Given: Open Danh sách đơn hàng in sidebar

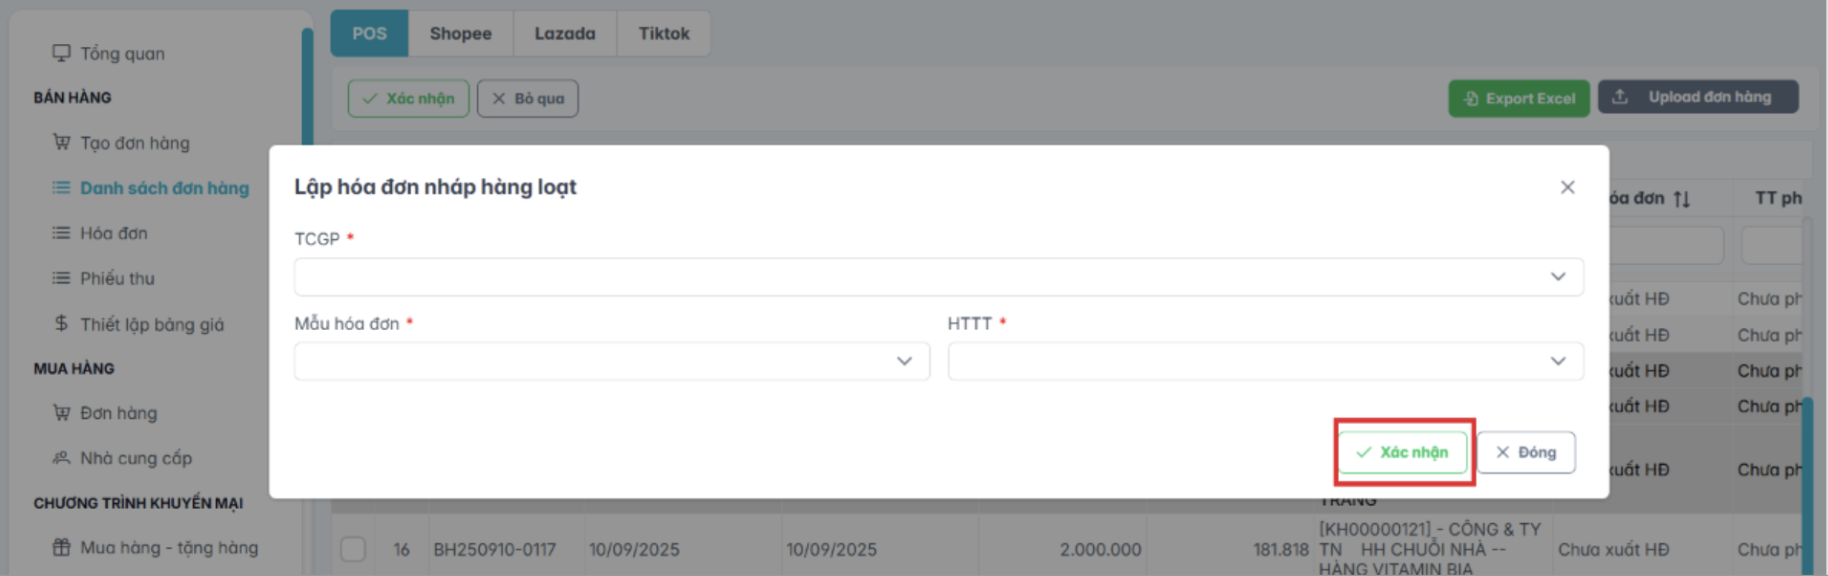Looking at the screenshot, I should [x=164, y=188].
